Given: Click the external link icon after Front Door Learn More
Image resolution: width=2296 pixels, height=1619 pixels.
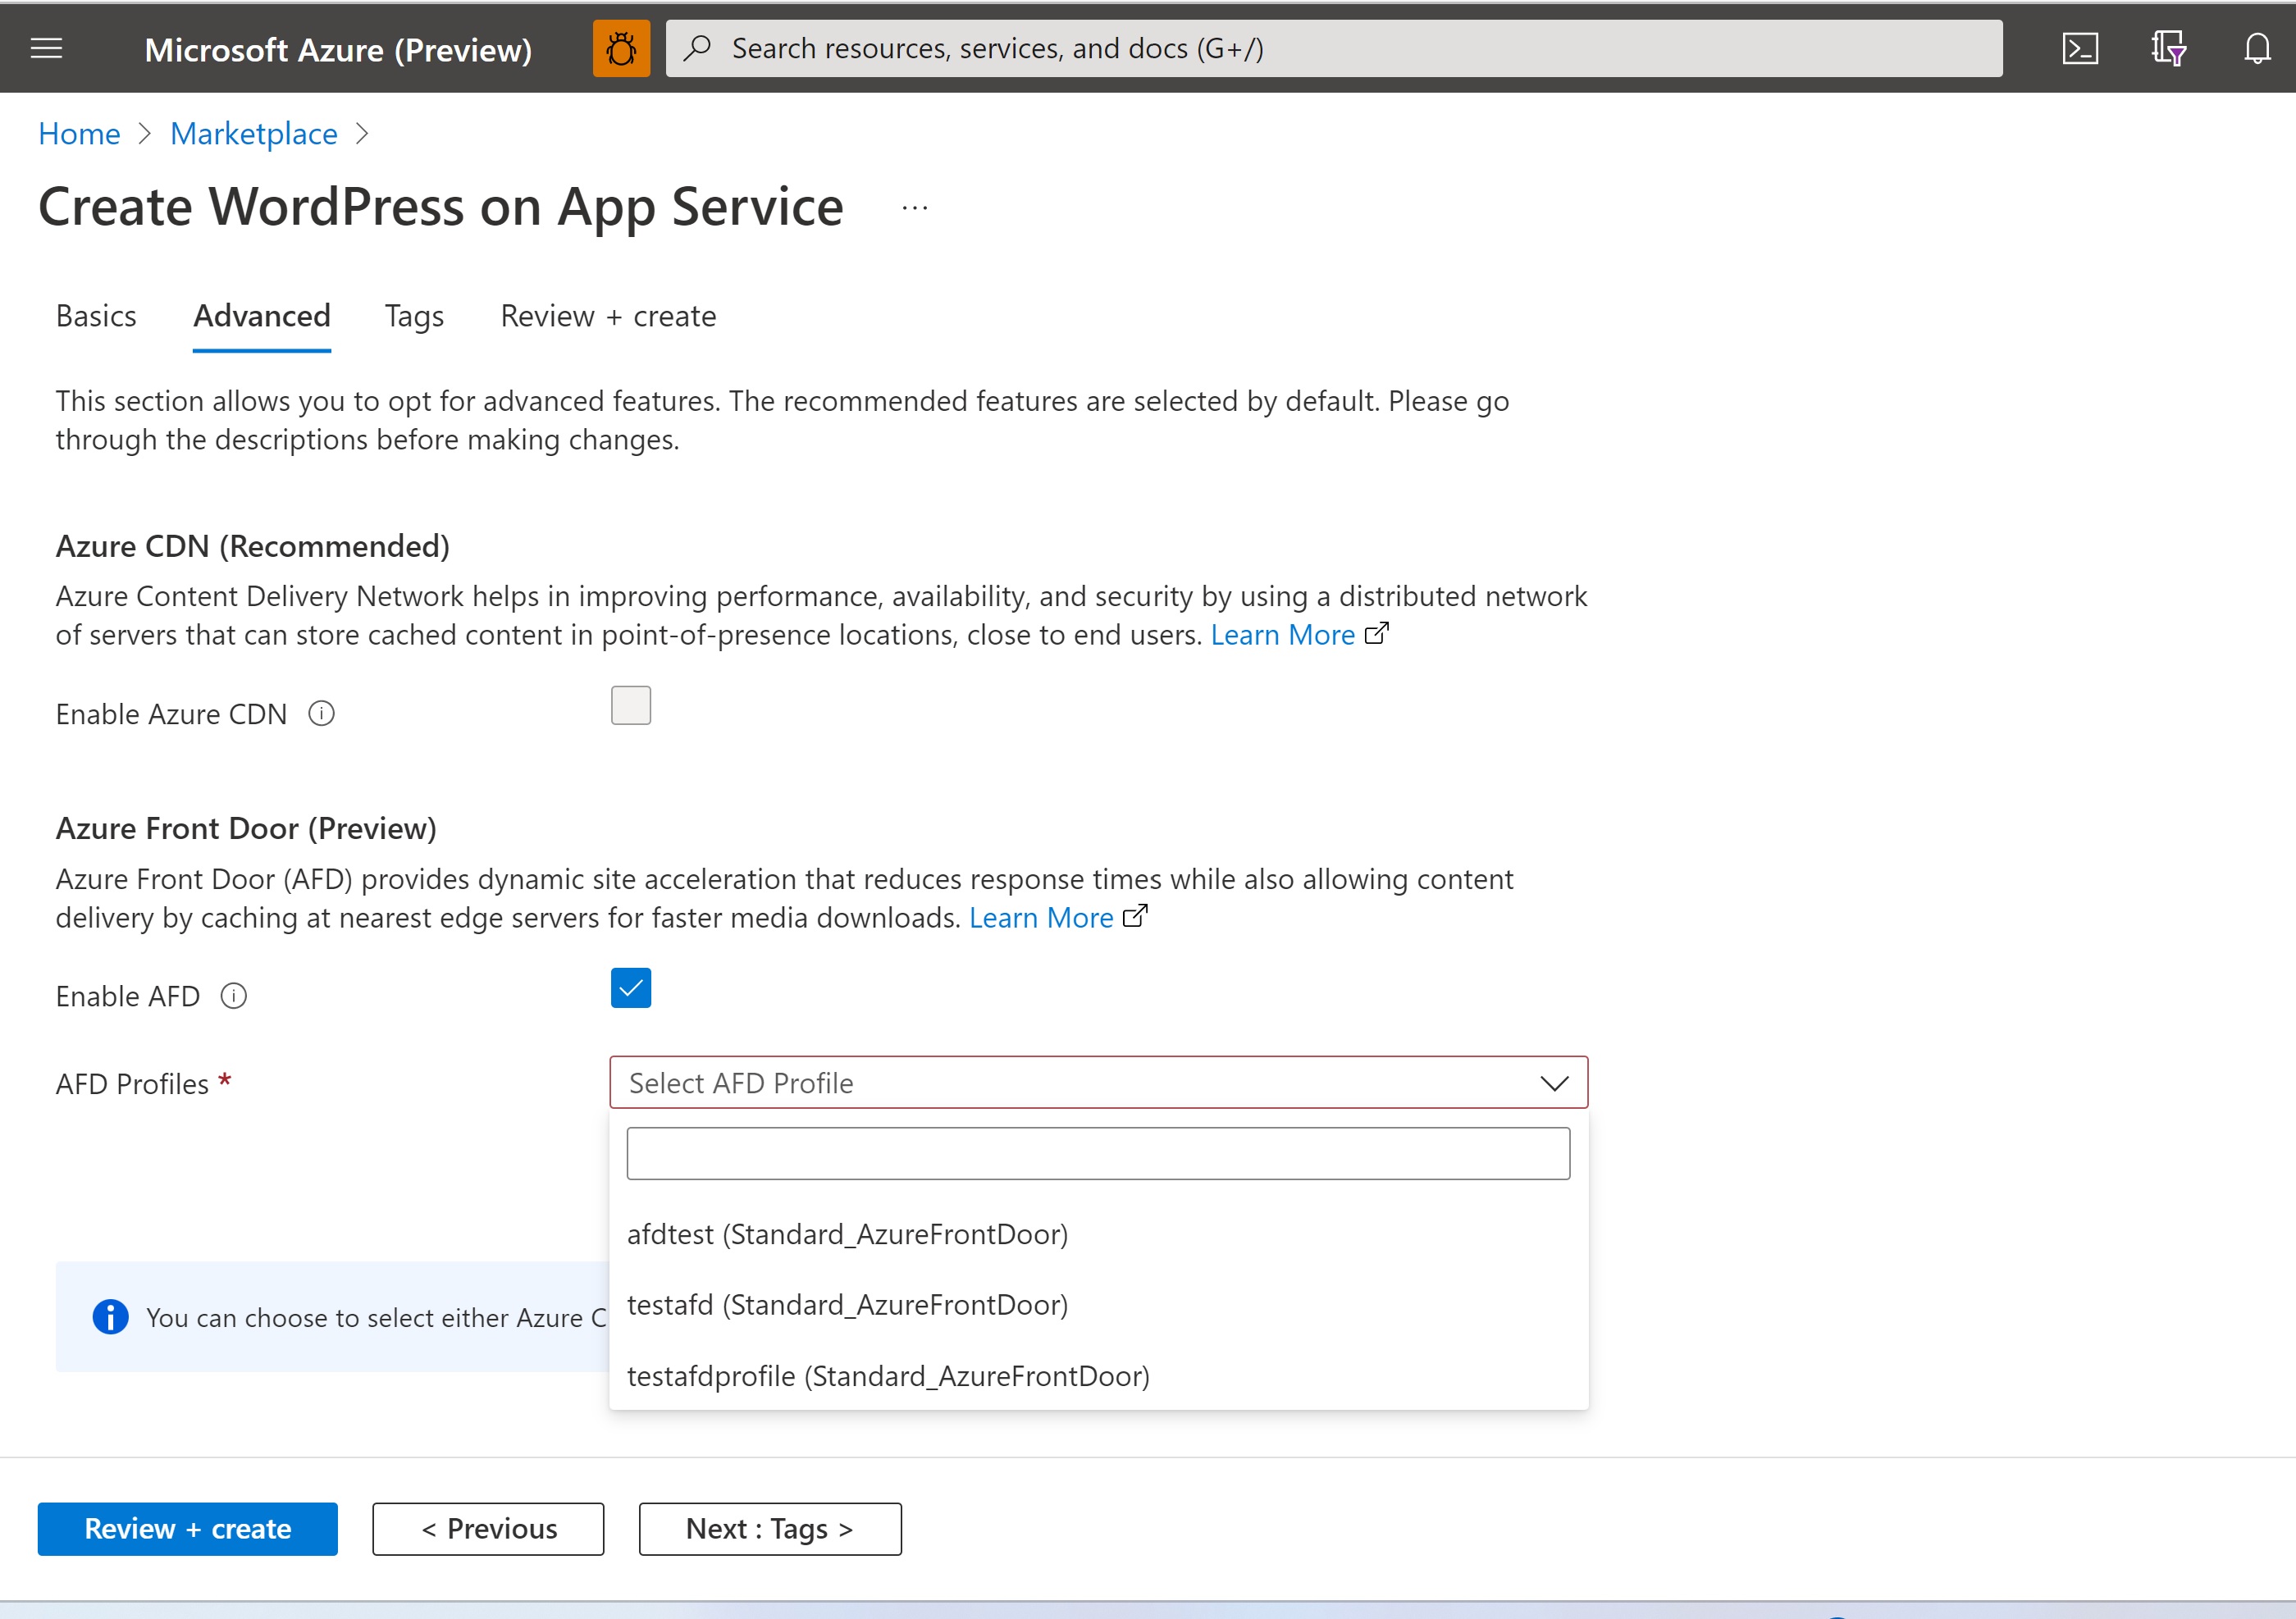Looking at the screenshot, I should pos(1135,916).
